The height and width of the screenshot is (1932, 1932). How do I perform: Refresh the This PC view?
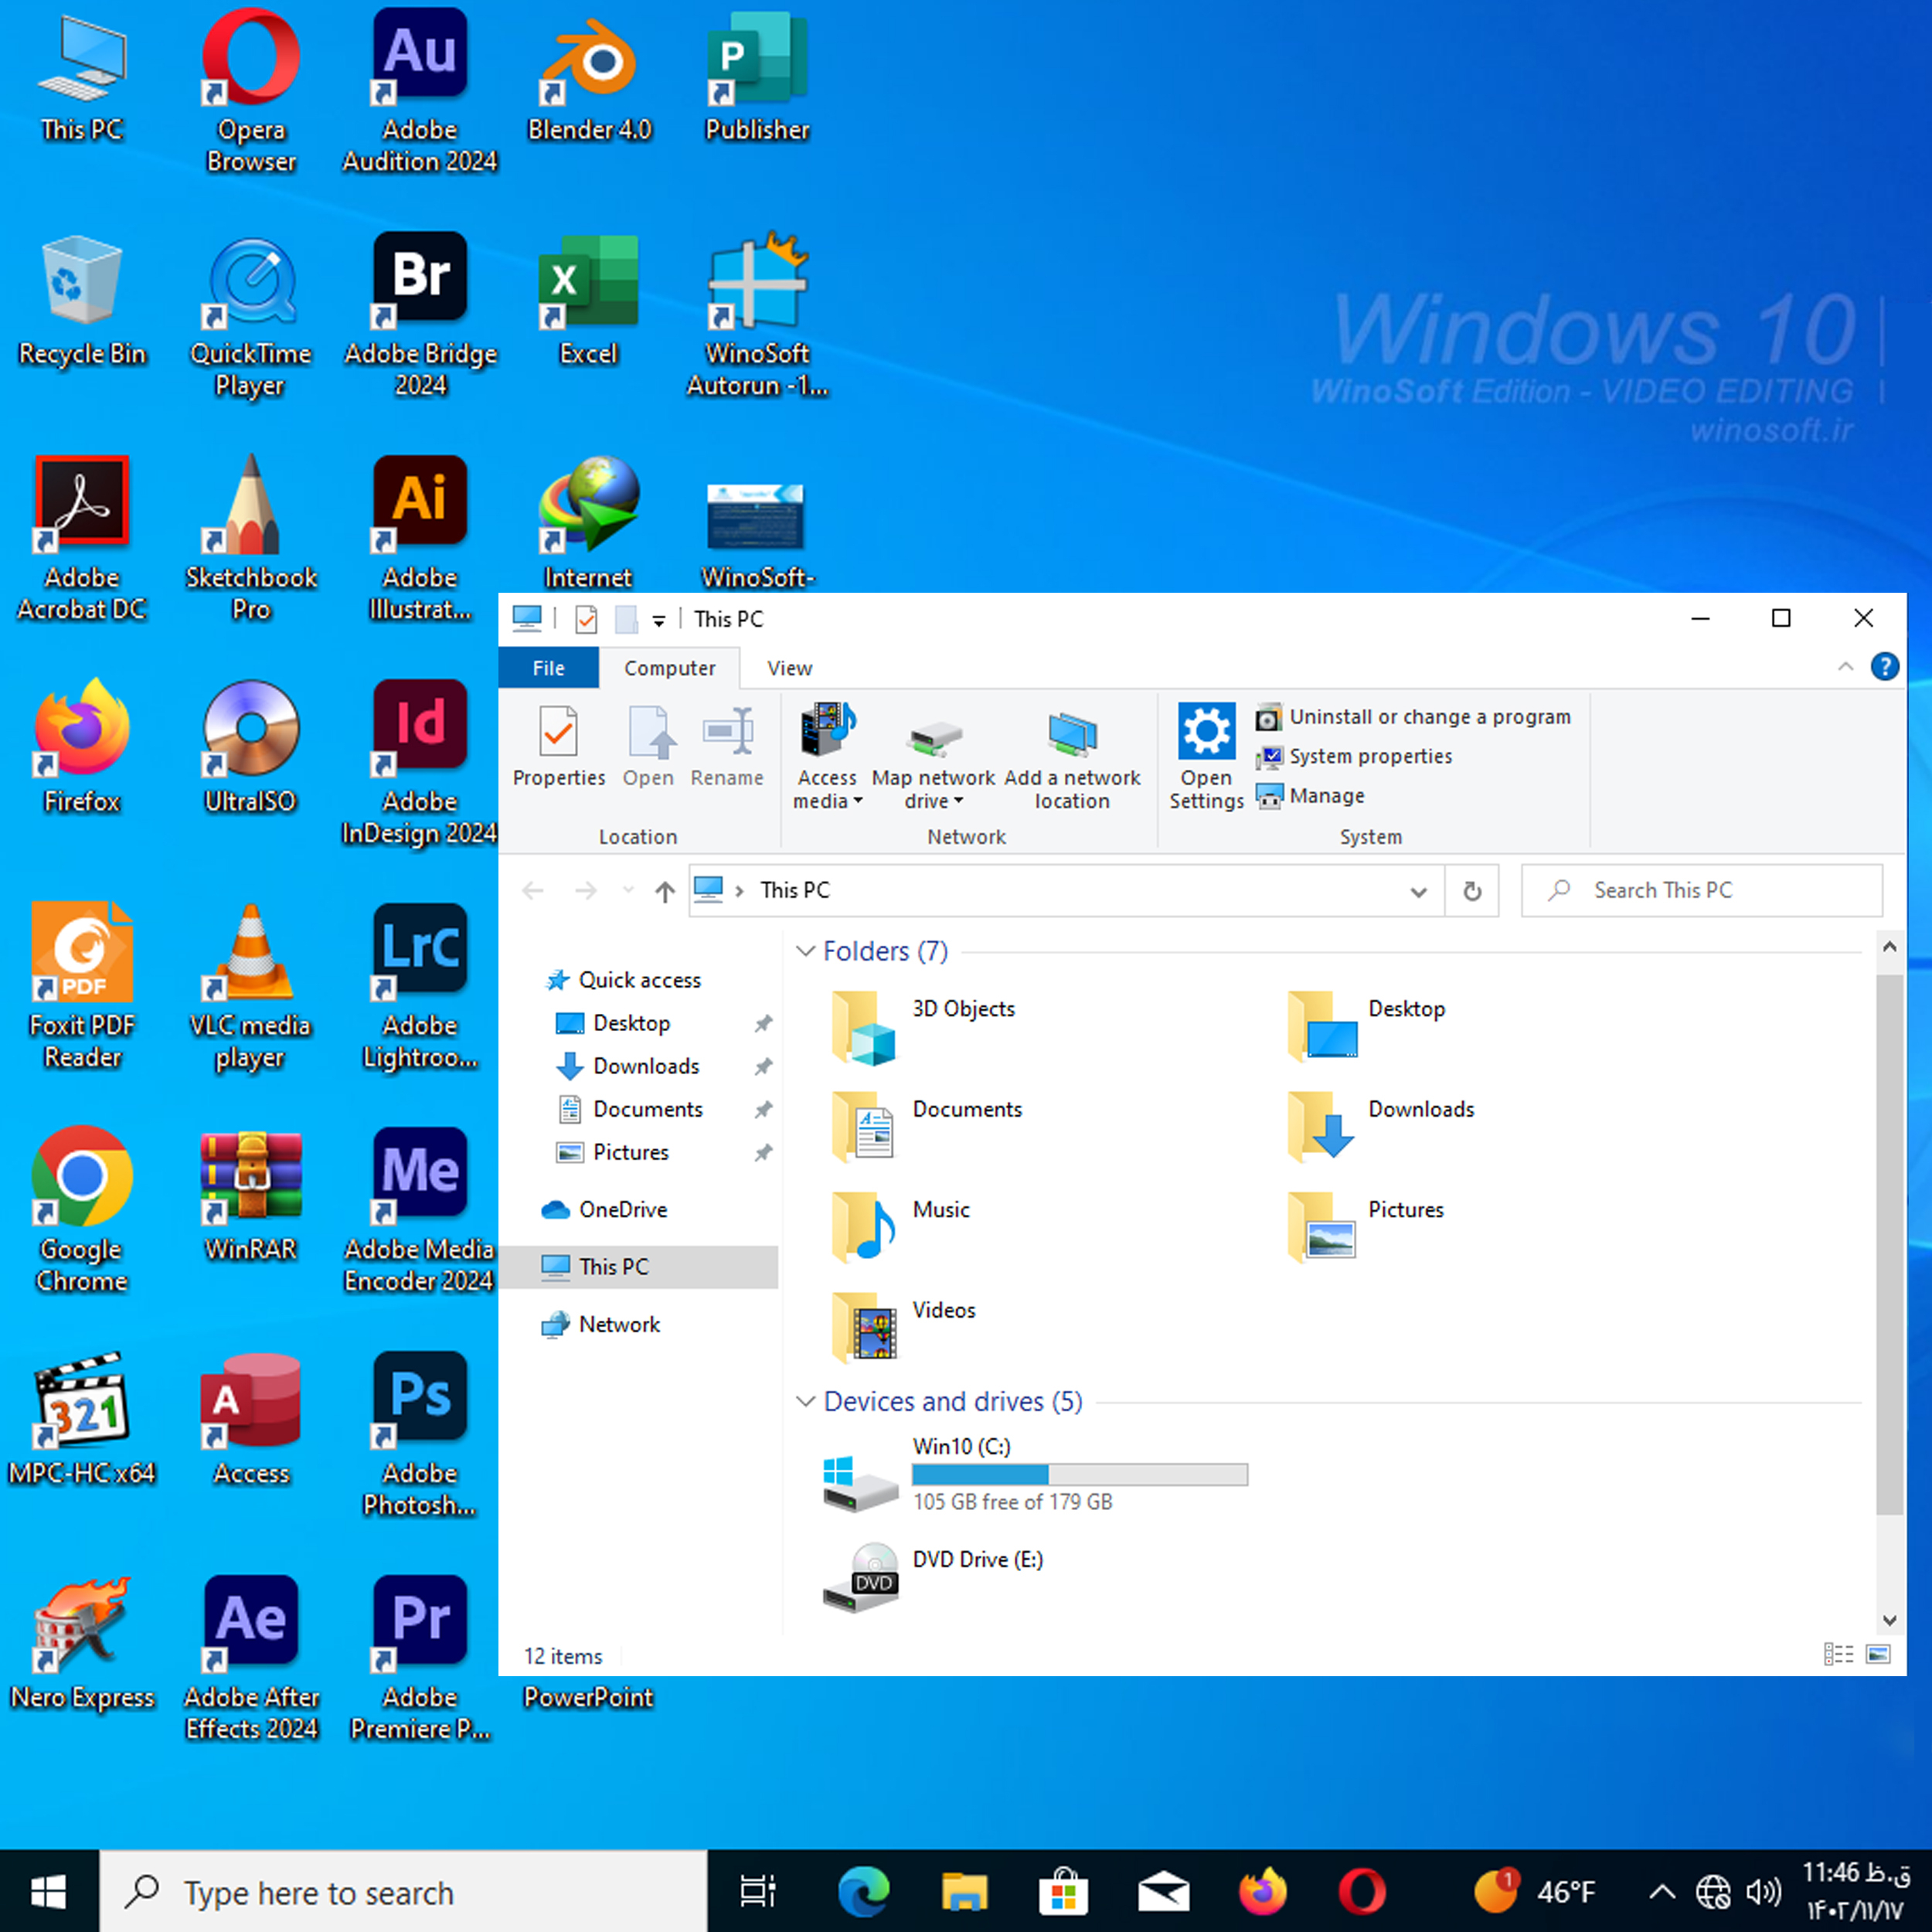pyautogui.click(x=1472, y=891)
